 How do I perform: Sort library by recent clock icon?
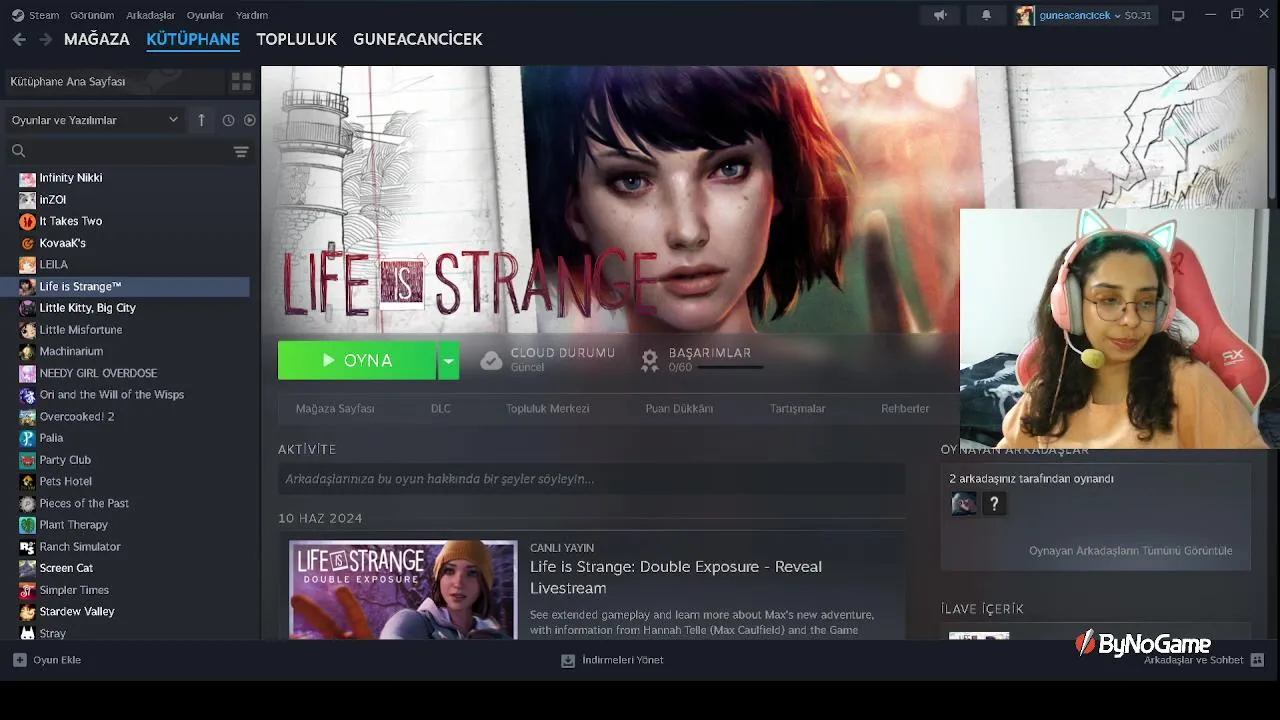click(x=228, y=120)
